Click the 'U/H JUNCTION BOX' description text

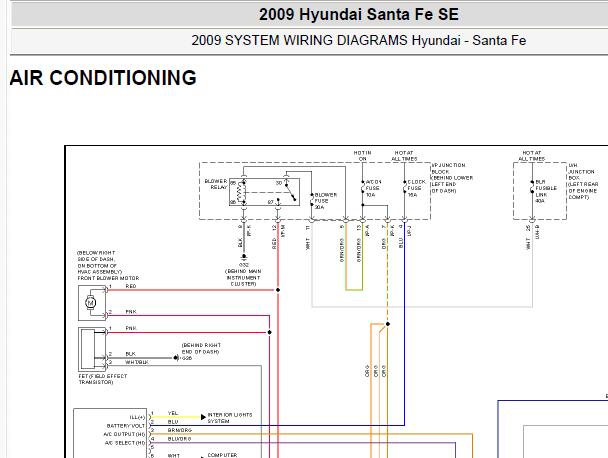(583, 181)
